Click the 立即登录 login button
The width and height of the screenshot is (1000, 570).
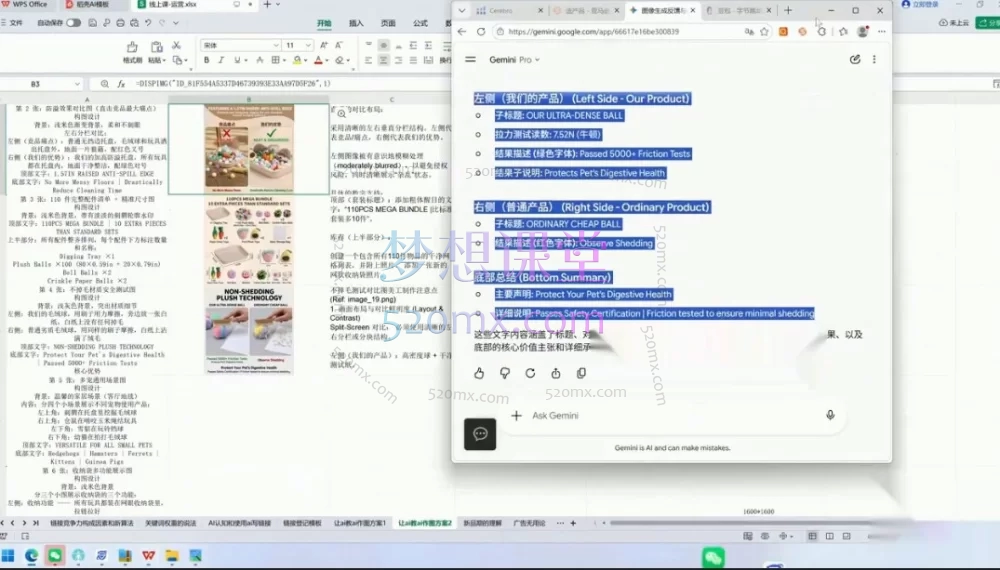click(920, 4)
